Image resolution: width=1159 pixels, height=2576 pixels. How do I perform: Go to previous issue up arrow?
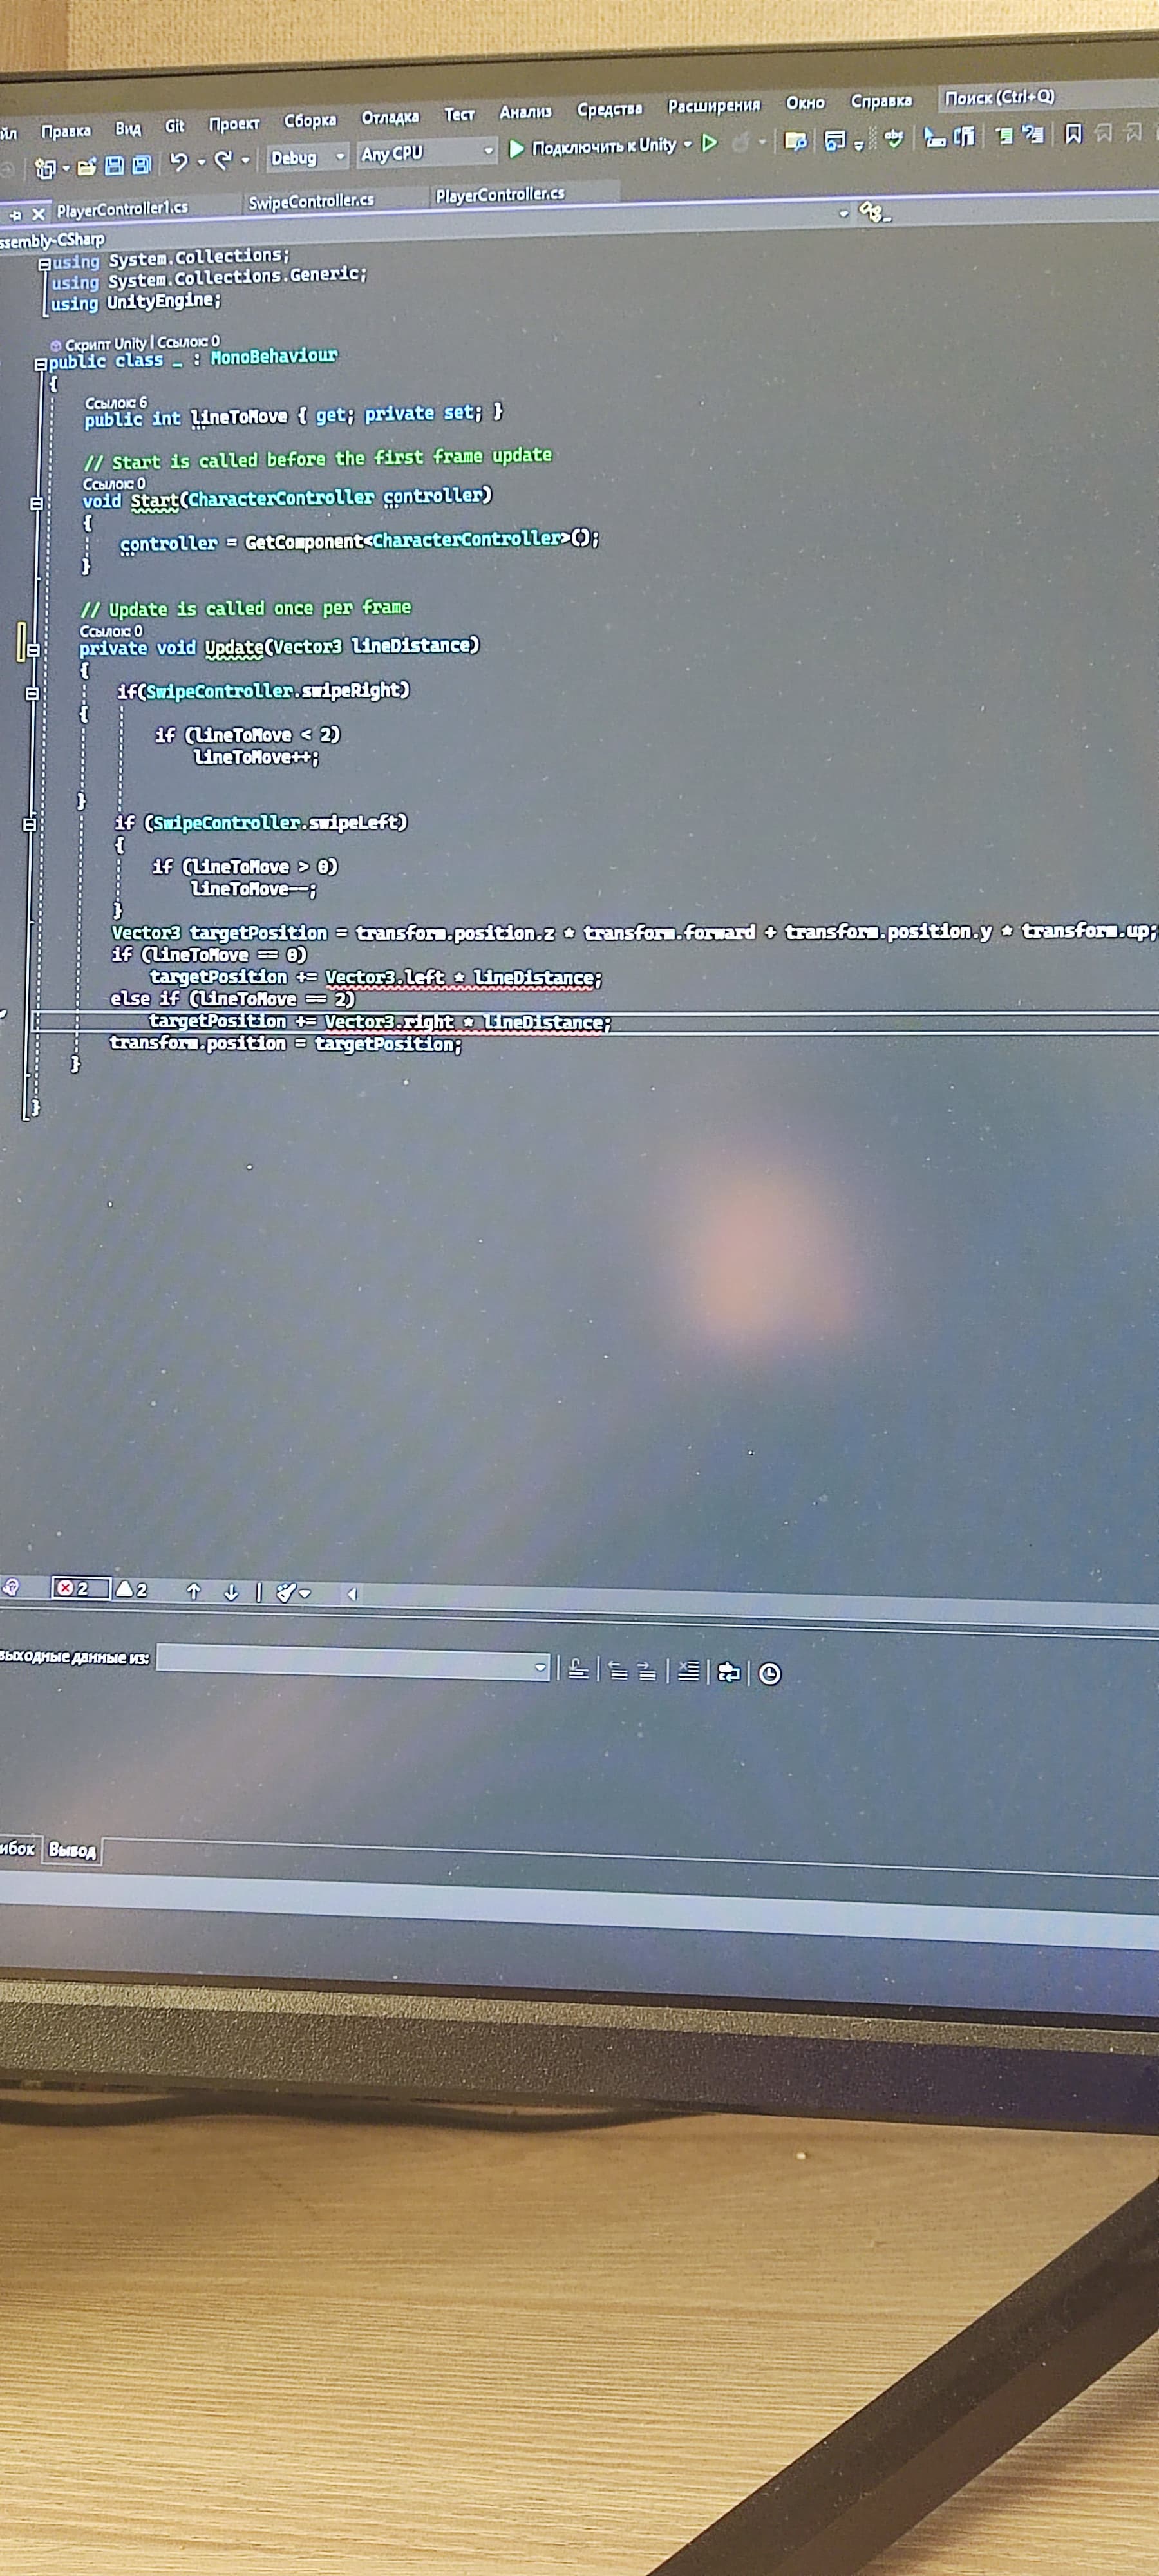(194, 1591)
